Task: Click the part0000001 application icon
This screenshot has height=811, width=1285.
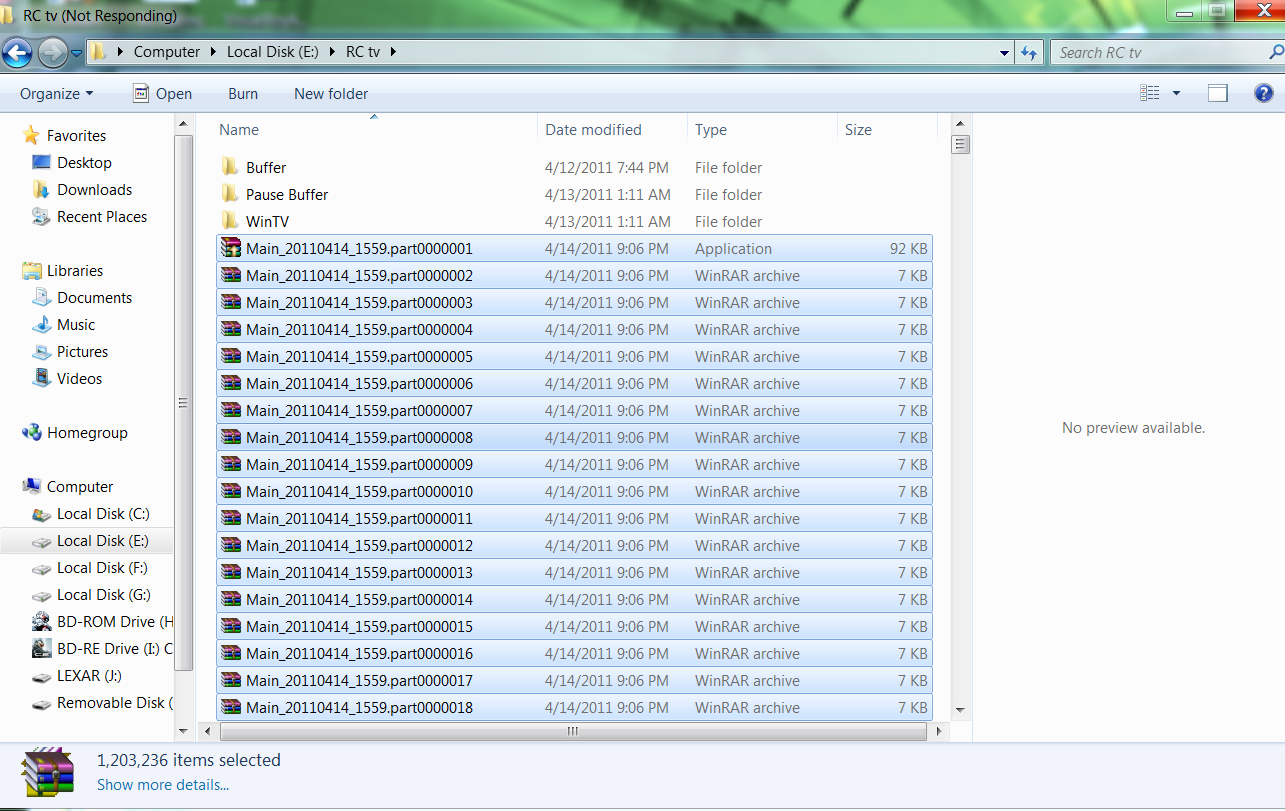Action: tap(231, 248)
